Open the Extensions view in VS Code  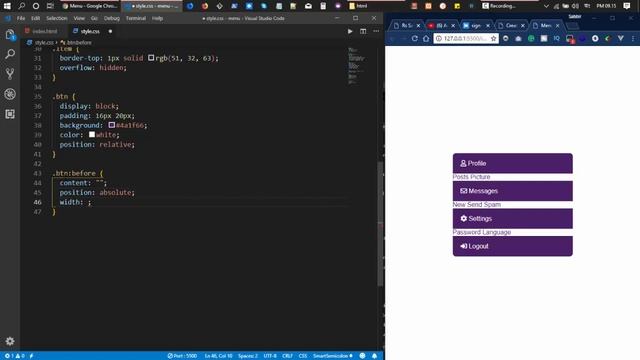(x=10, y=114)
